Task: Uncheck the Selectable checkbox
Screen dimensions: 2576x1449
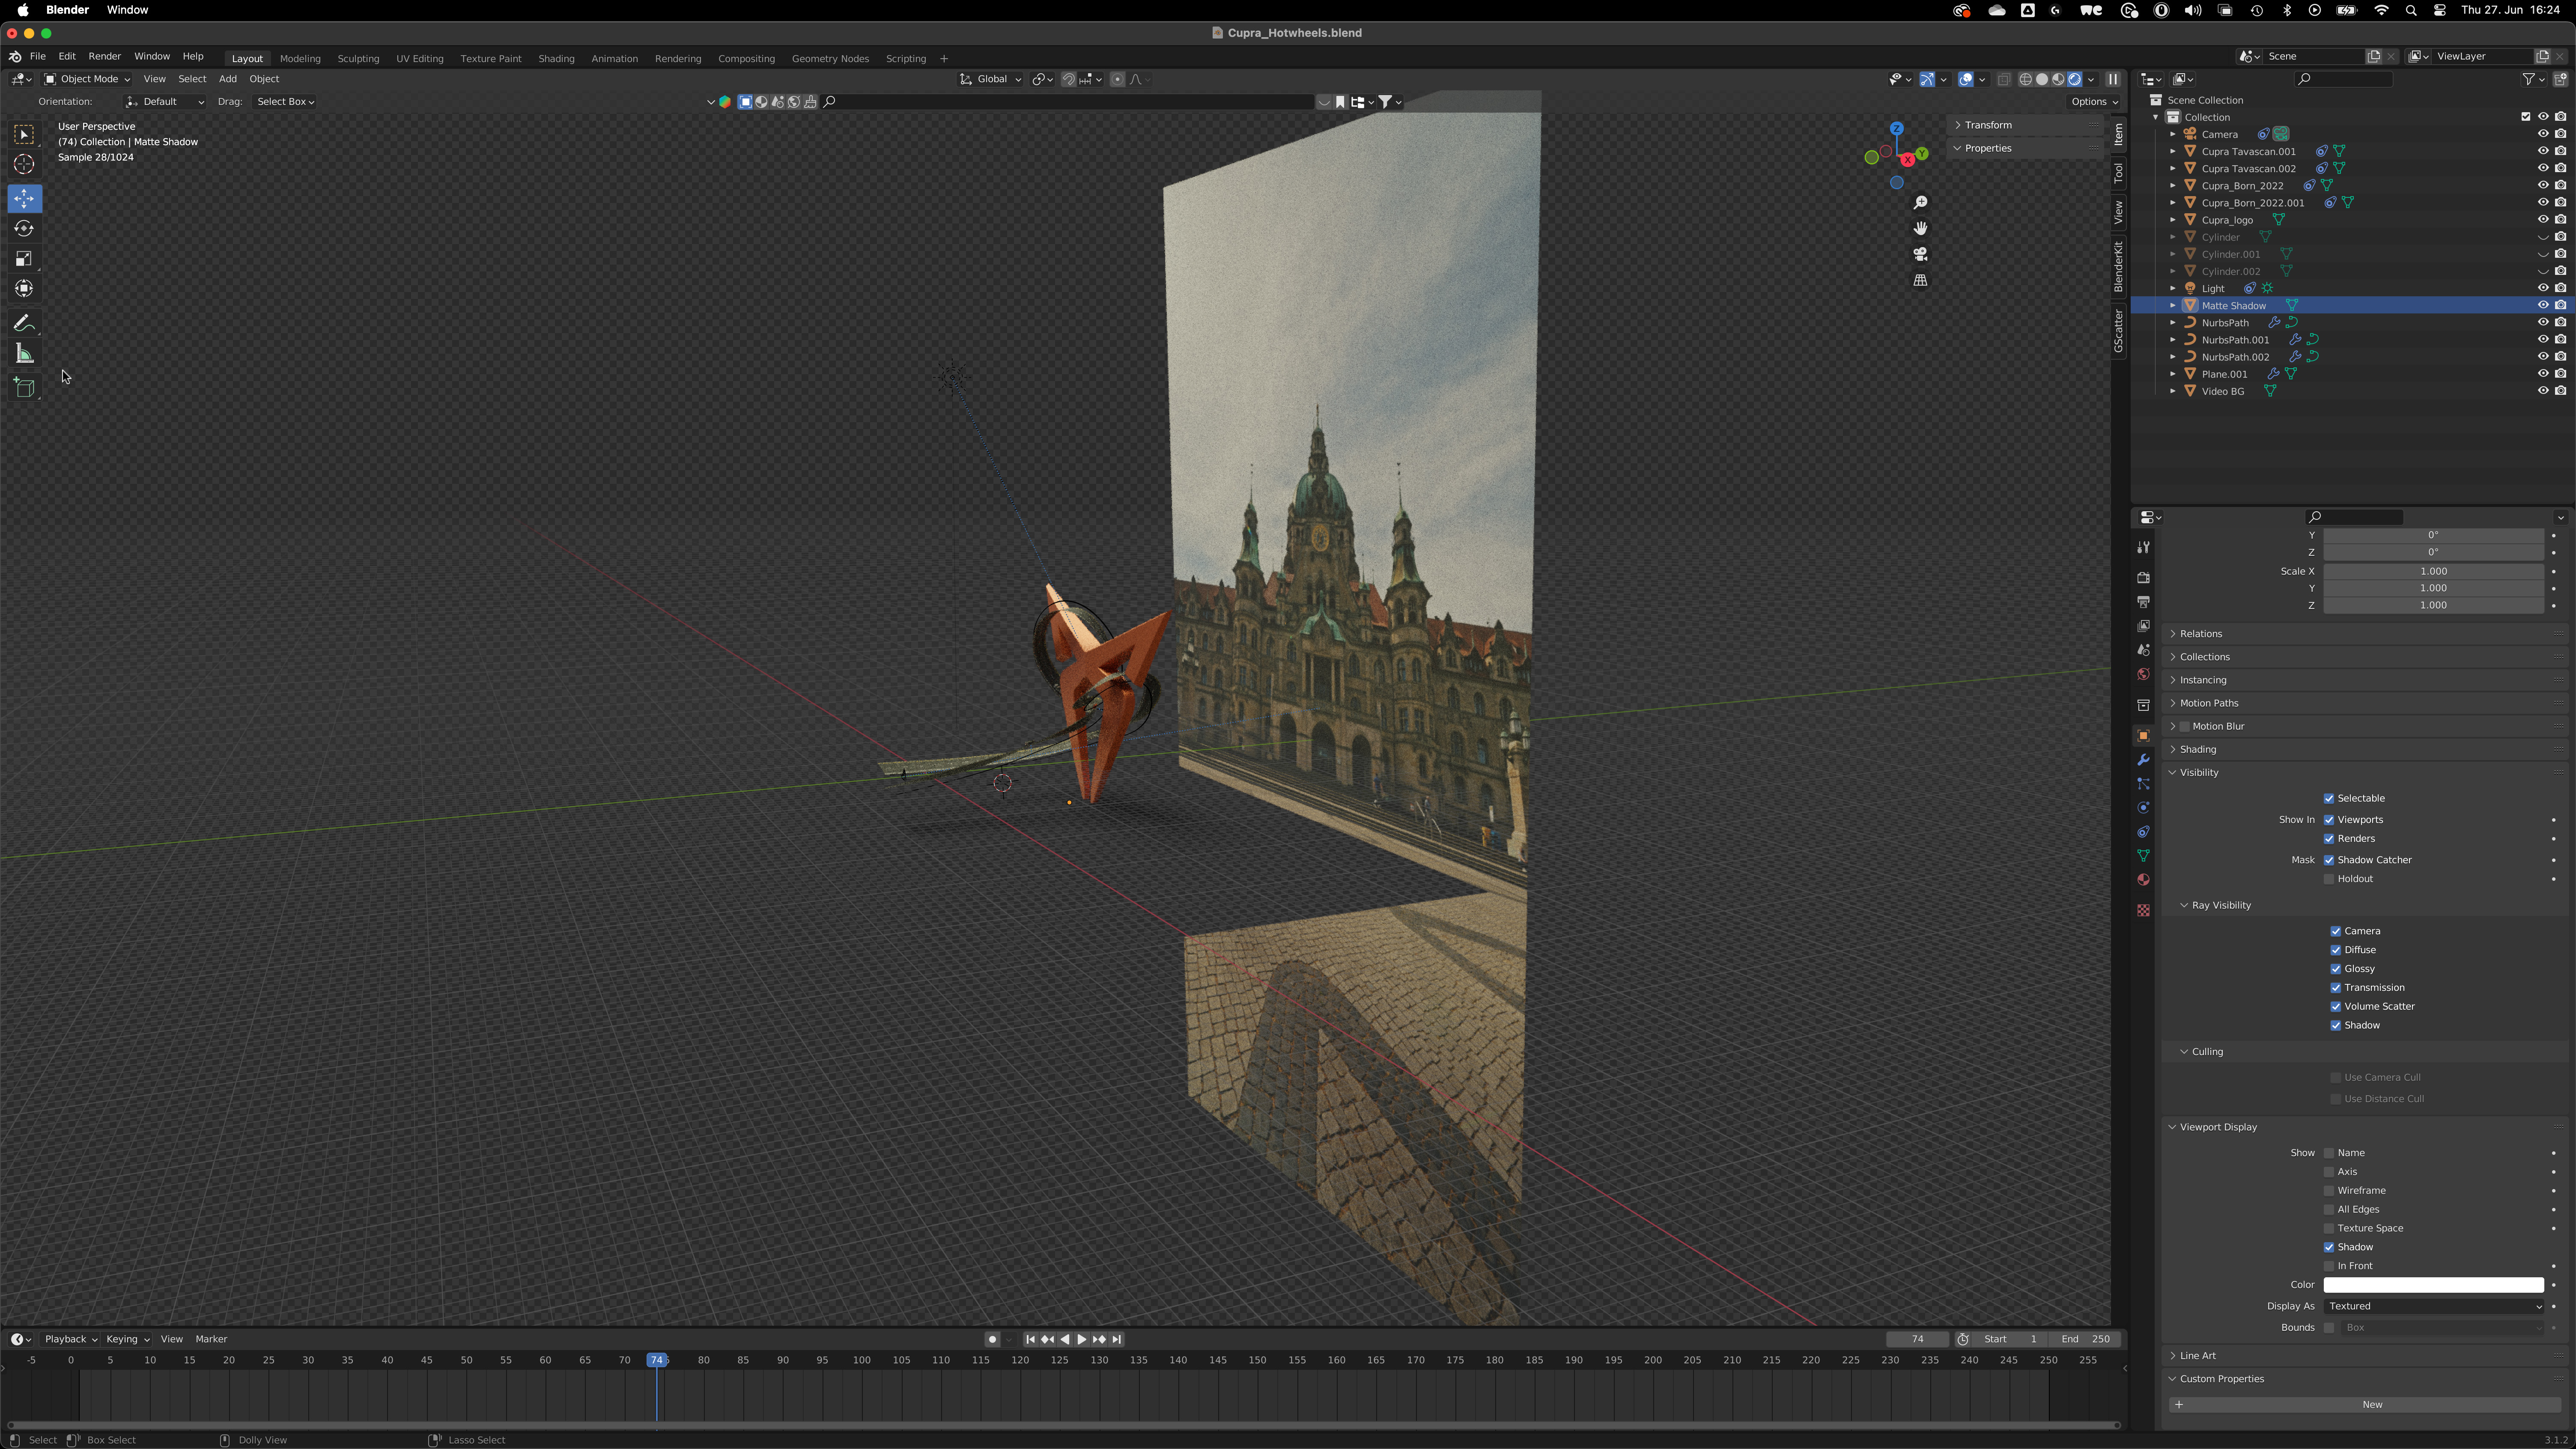Action: tap(2329, 799)
